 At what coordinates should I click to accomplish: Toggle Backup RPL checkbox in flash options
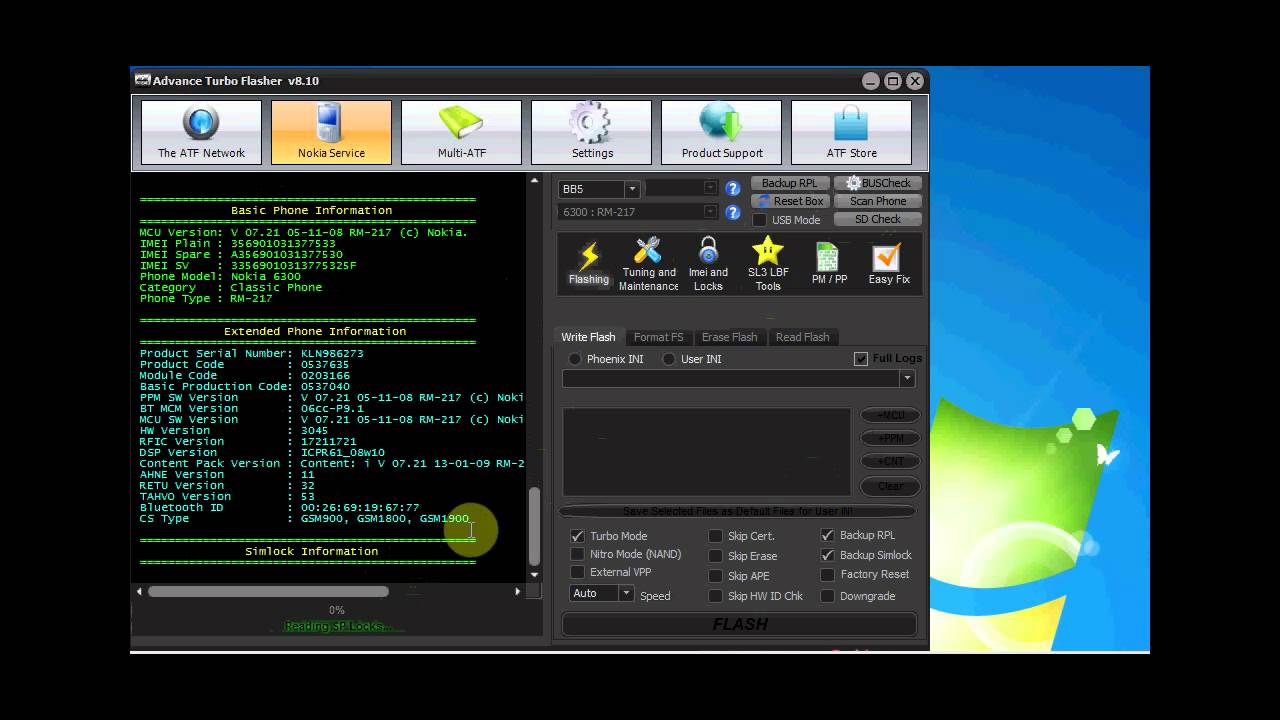click(x=827, y=535)
